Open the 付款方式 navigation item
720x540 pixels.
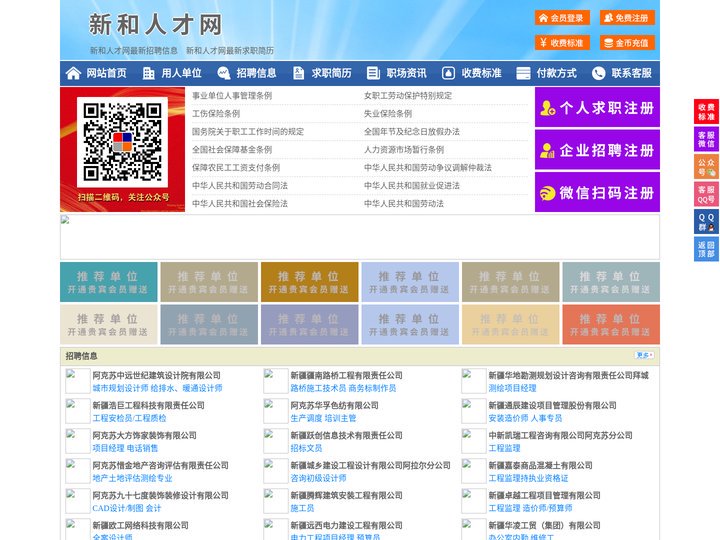[557, 73]
